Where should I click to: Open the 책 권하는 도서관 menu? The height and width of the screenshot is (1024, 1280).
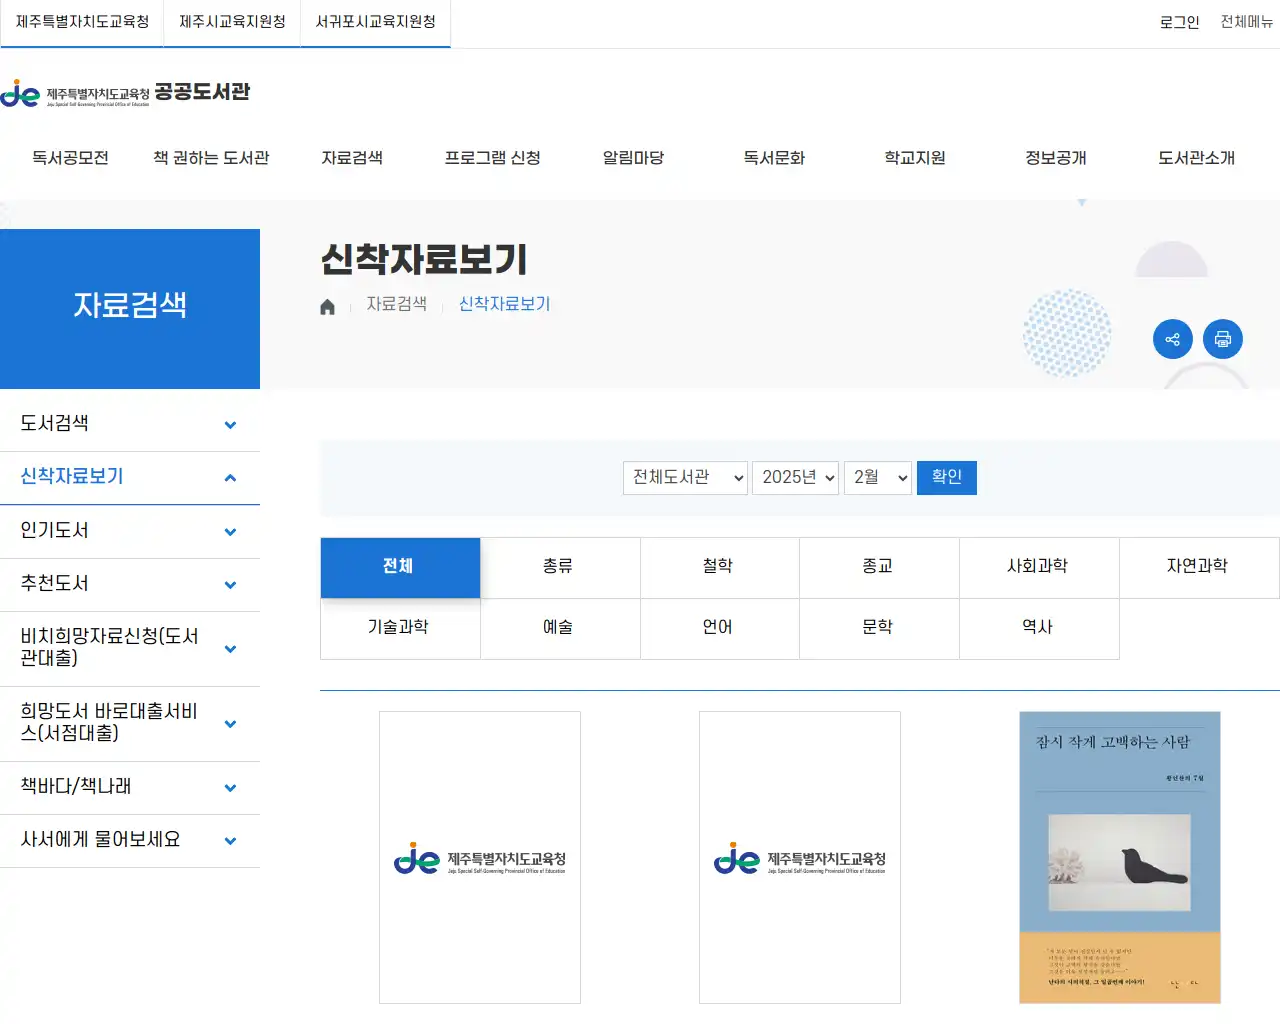pyautogui.click(x=211, y=158)
